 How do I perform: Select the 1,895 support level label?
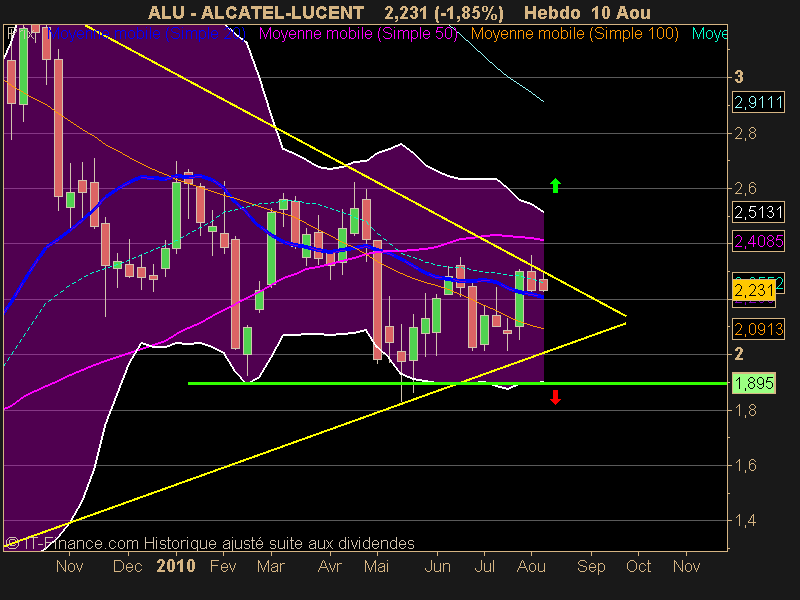[754, 383]
